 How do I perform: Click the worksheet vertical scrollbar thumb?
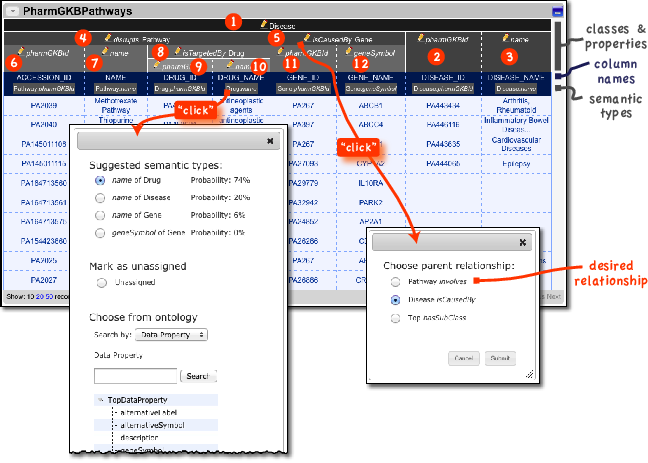point(558,46)
